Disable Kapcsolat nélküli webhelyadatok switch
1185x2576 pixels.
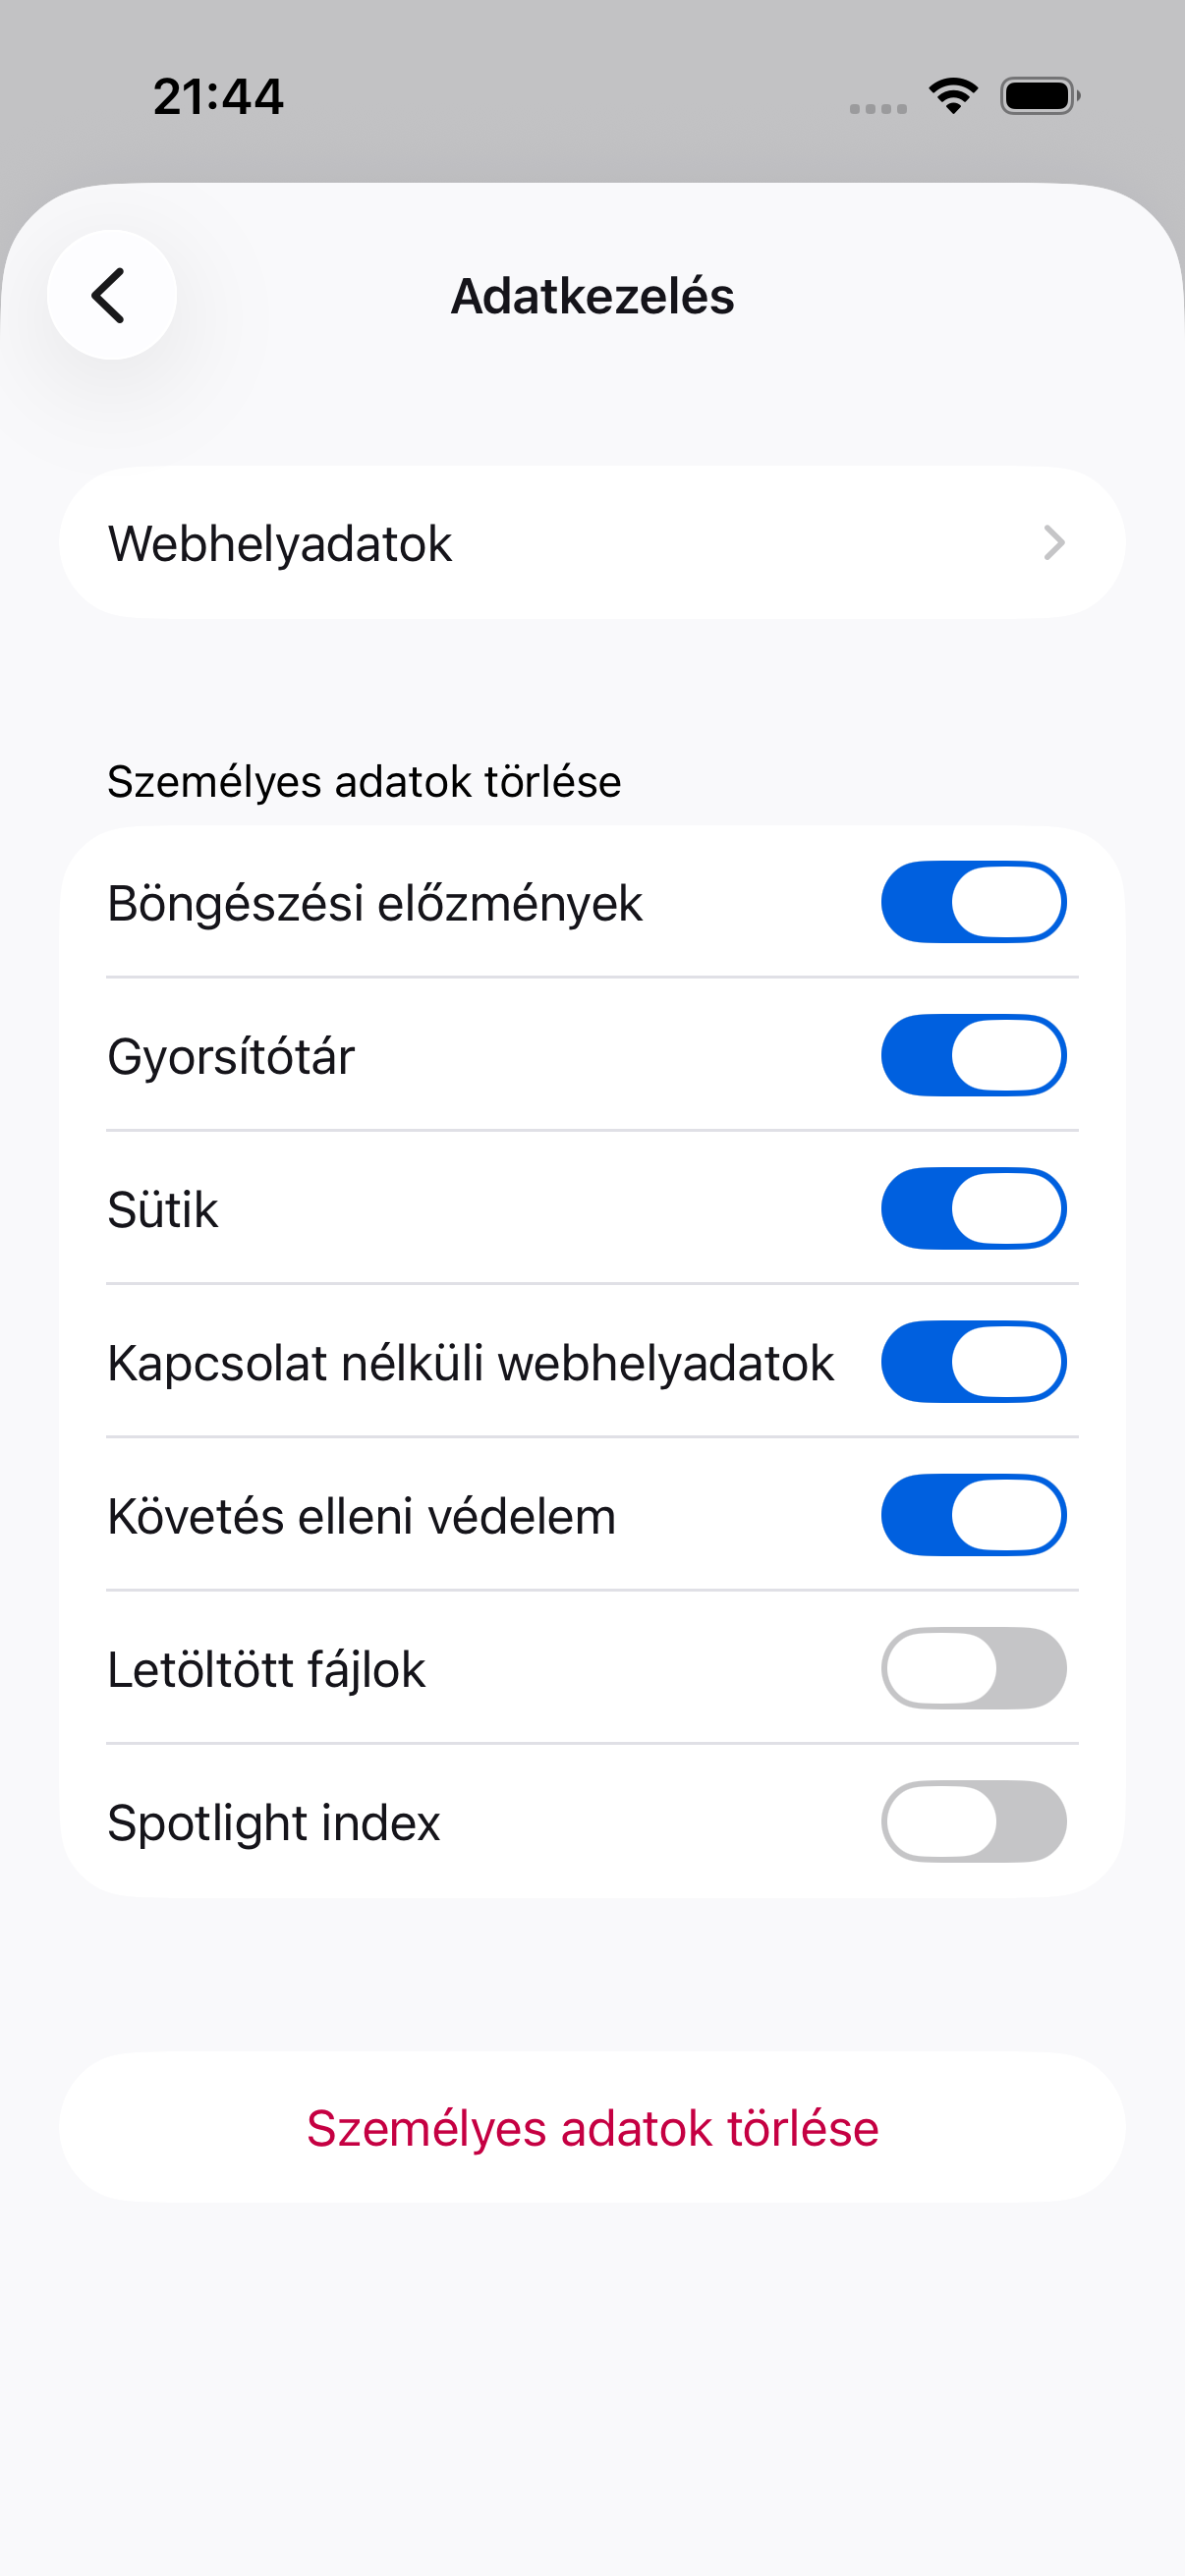[973, 1361]
